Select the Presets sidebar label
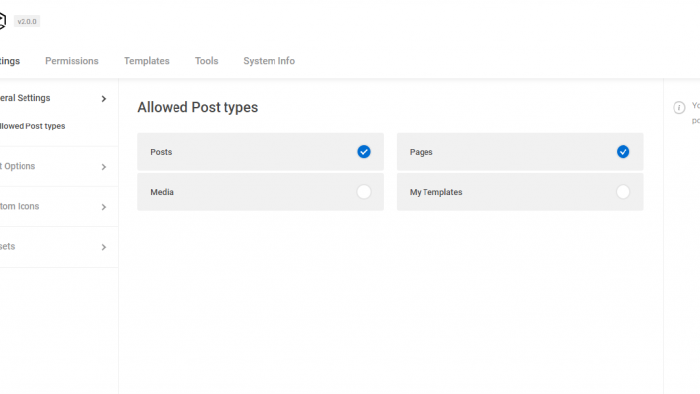Screen dimensions: 700x394 pyautogui.click(x=8, y=246)
